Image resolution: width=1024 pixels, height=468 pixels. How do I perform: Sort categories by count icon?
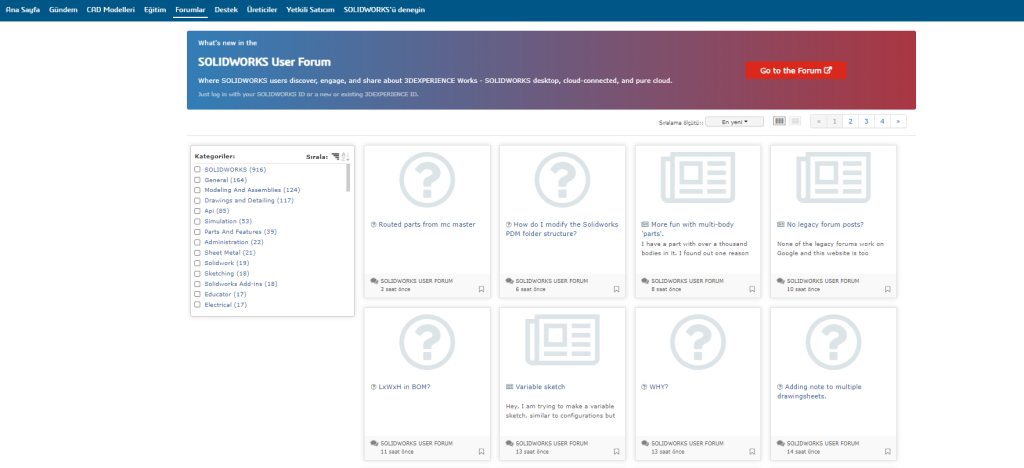click(x=336, y=156)
